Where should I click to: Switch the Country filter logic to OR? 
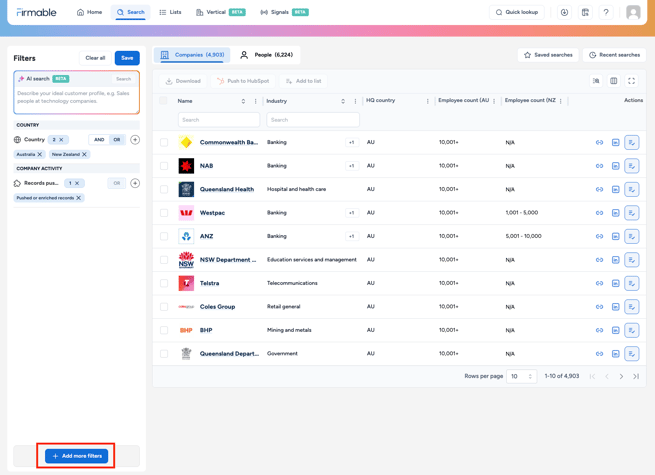117,140
